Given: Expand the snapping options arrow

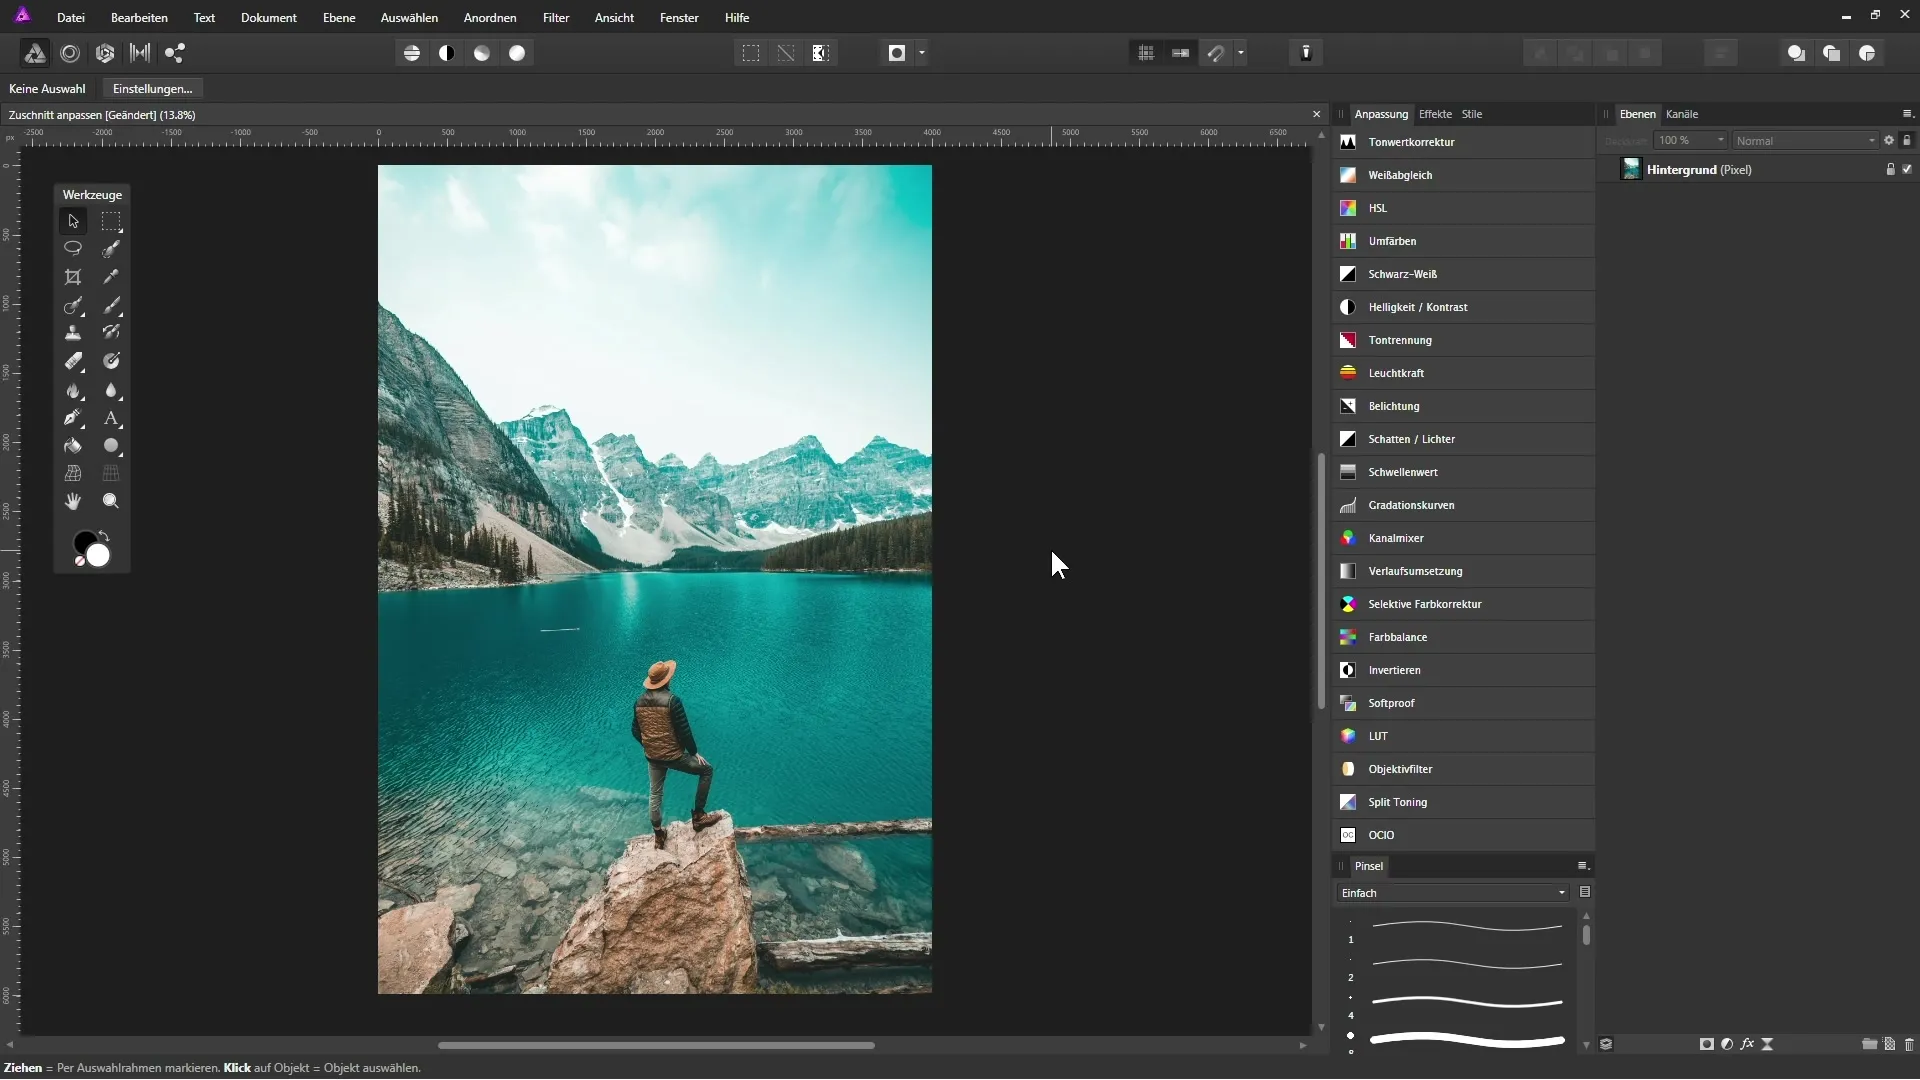Looking at the screenshot, I should tap(1241, 53).
